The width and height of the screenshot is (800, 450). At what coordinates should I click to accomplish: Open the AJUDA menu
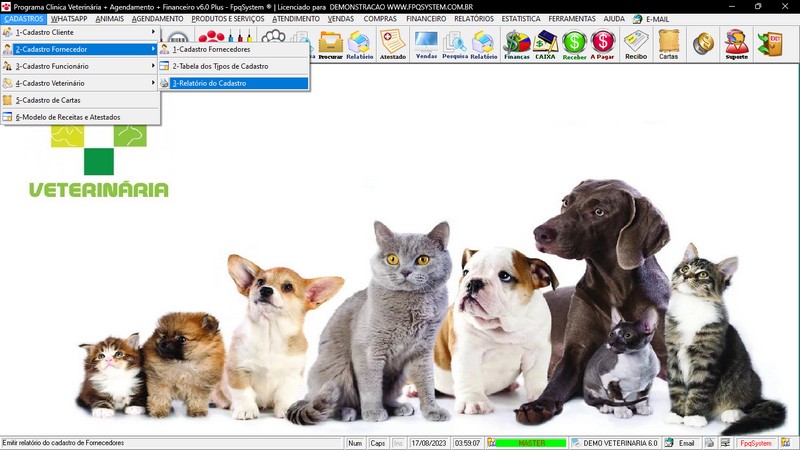[x=614, y=19]
